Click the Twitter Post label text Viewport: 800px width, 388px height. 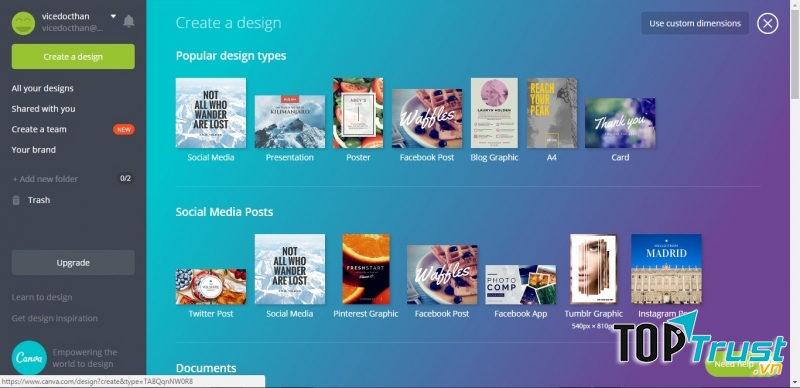(211, 313)
